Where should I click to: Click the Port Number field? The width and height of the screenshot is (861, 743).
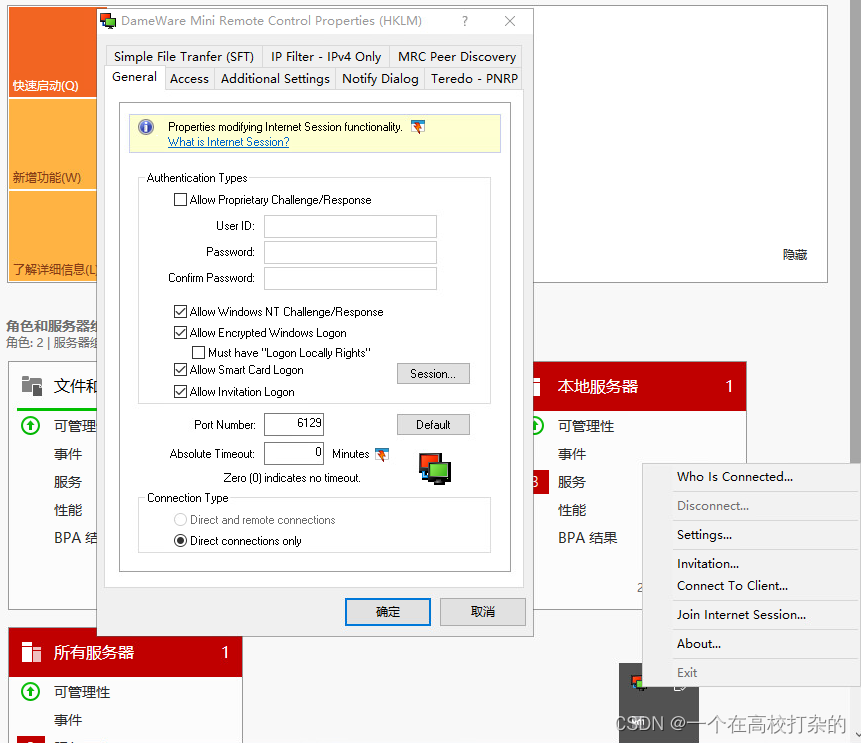click(x=294, y=424)
